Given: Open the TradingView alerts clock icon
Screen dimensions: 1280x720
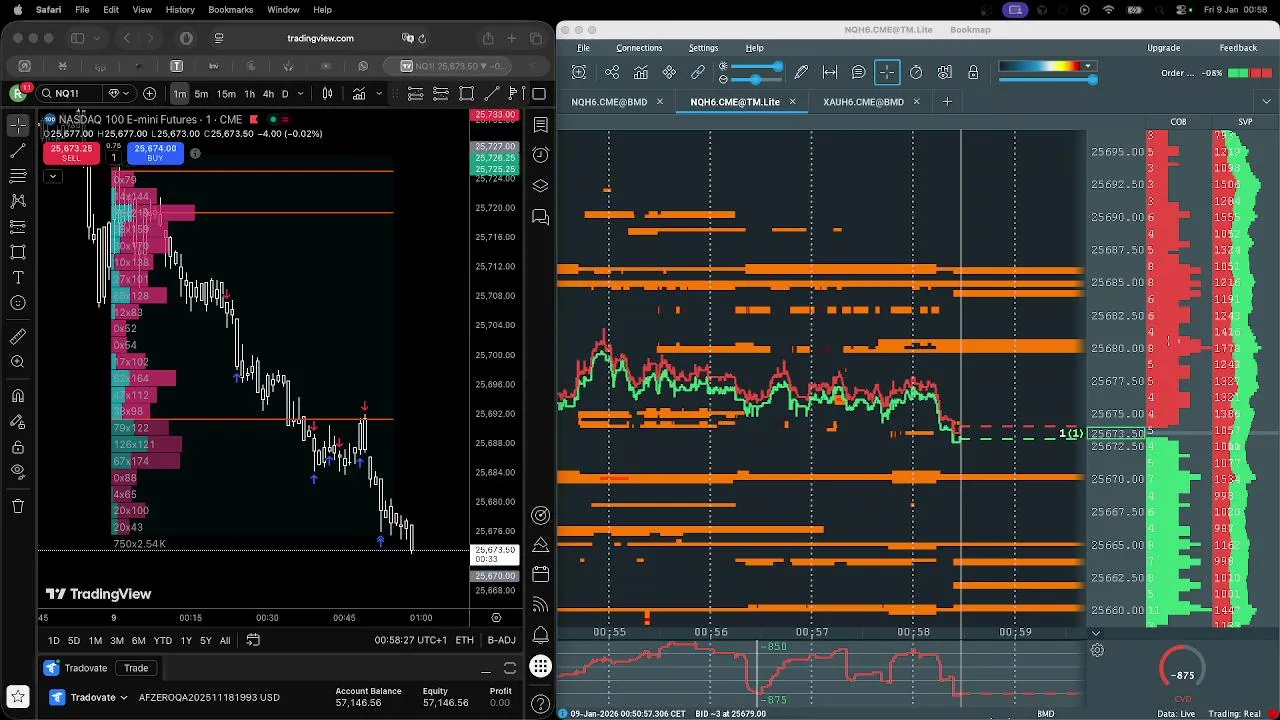Looking at the screenshot, I should (541, 155).
